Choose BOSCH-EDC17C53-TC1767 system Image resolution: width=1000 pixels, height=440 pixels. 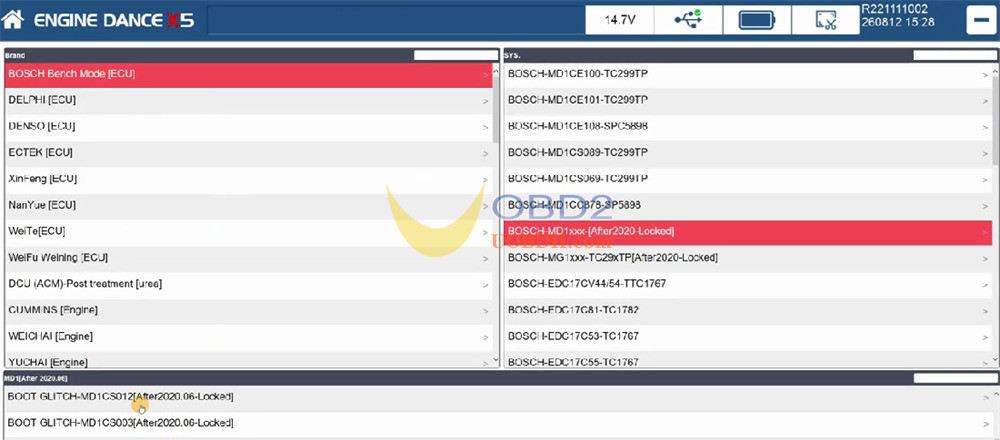click(748, 336)
